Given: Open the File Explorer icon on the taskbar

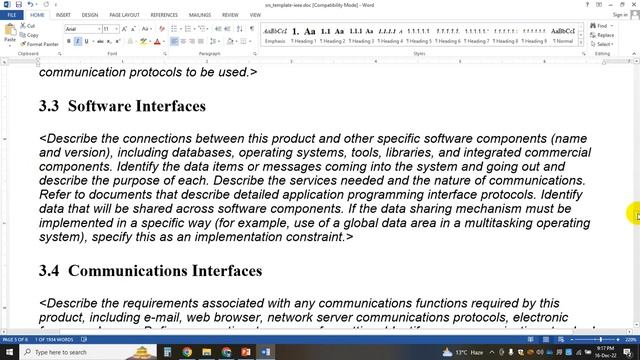Looking at the screenshot, I should (x=207, y=352).
